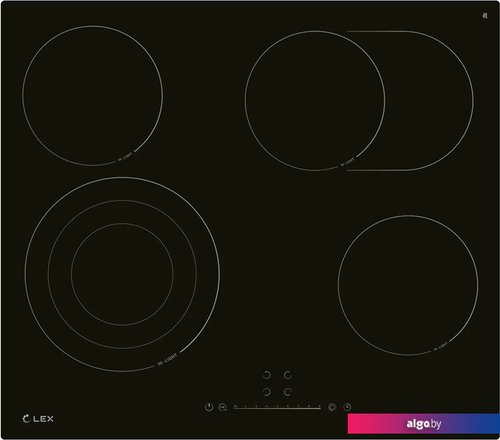Select the front-left zone selector icon

(267, 392)
